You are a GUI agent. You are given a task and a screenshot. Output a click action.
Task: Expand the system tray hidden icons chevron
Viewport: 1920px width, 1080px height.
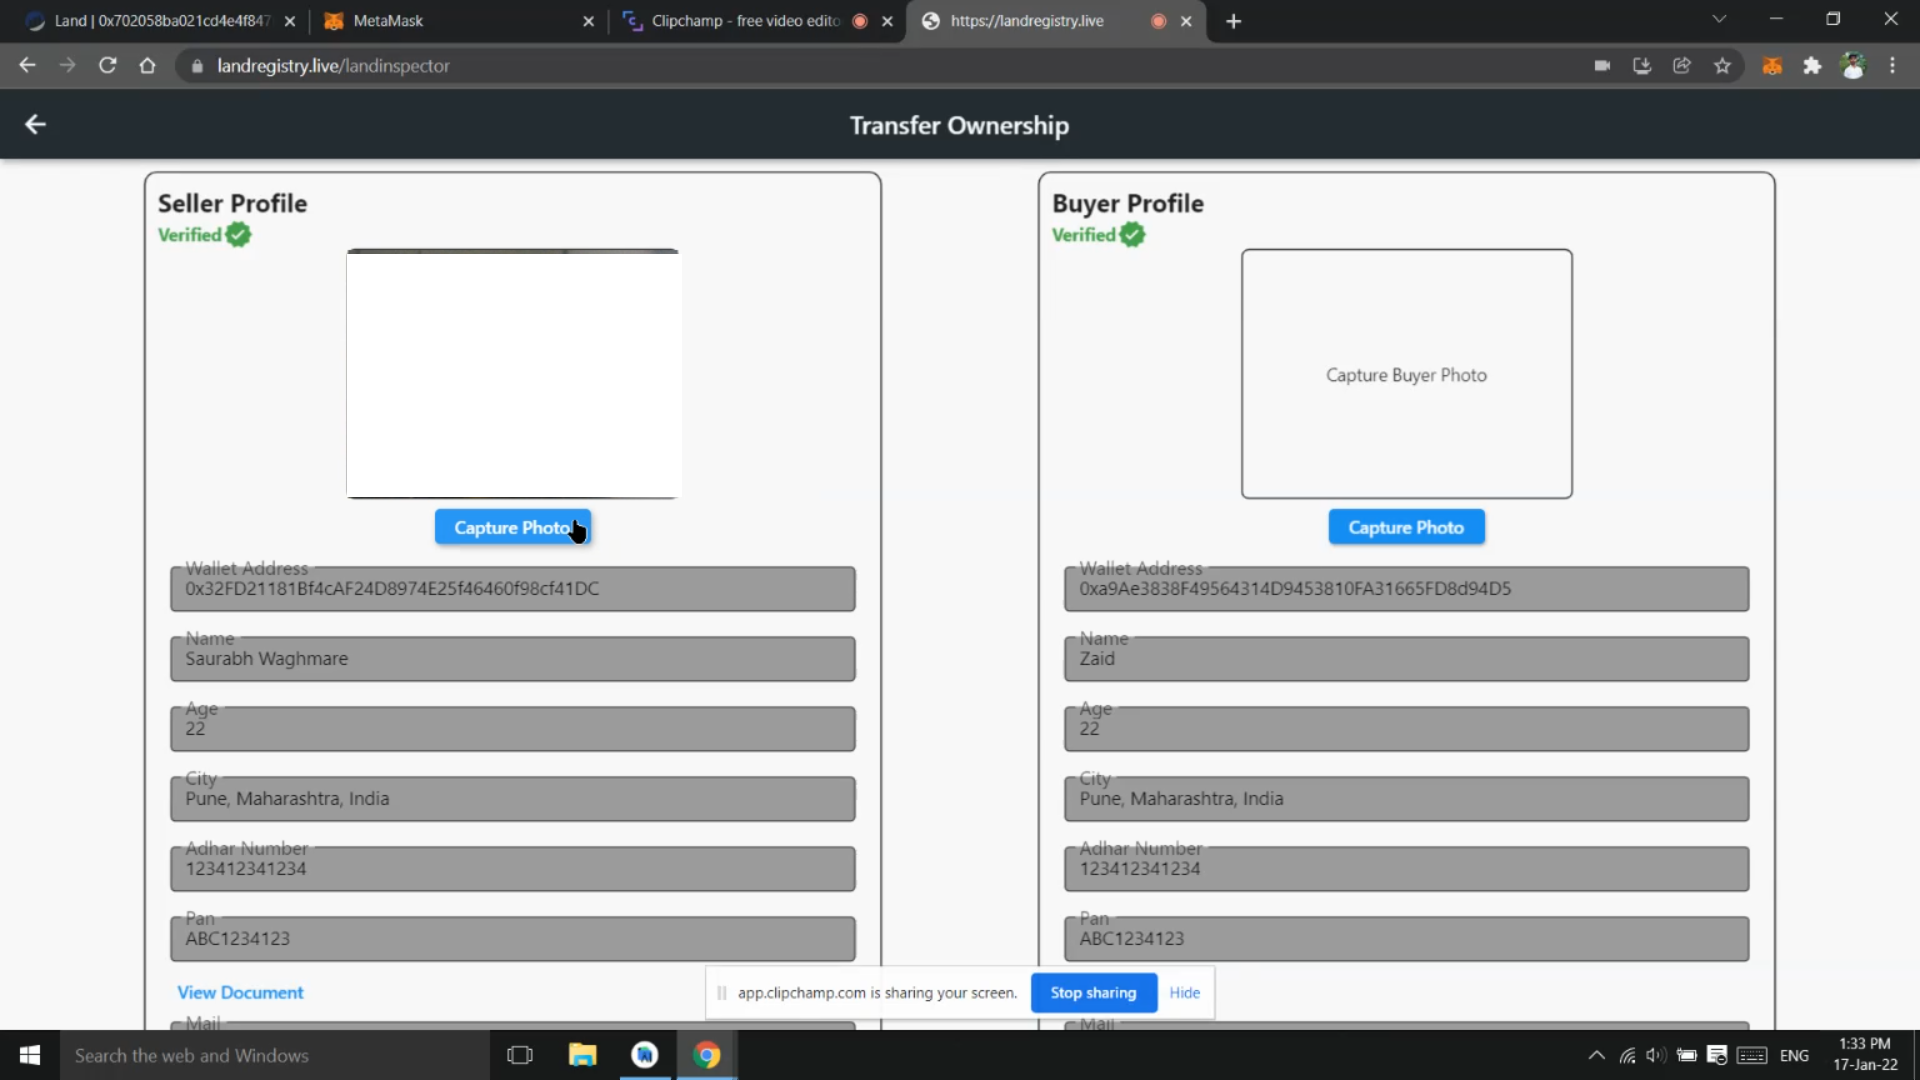(x=1596, y=1055)
